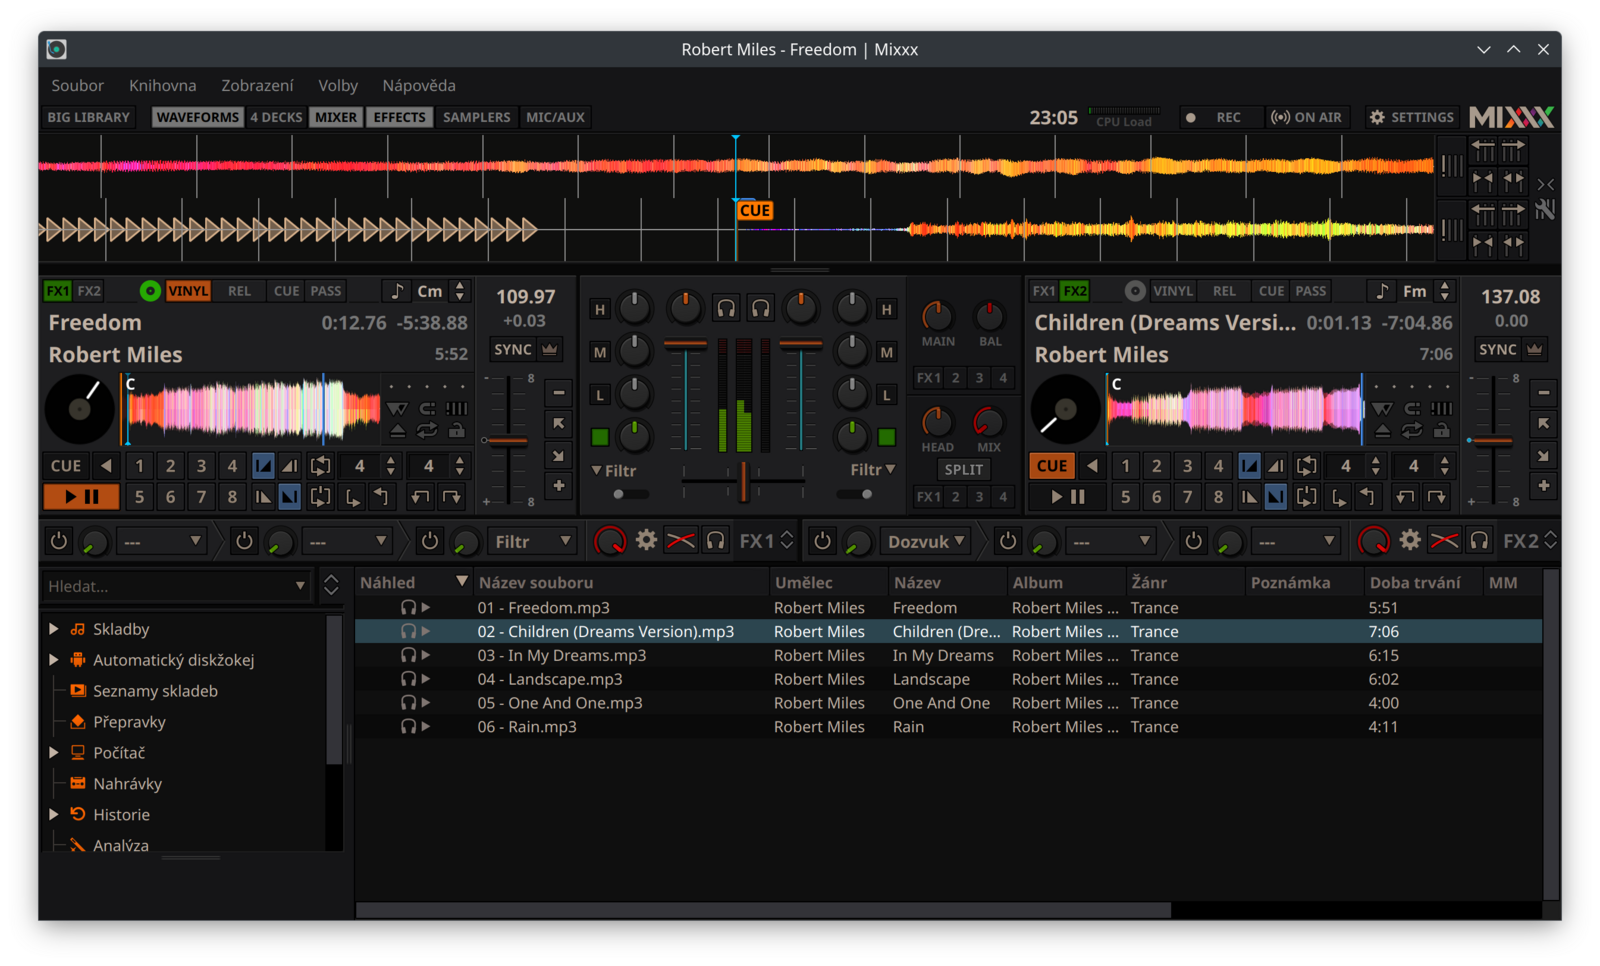The image size is (1600, 966).
Task: Set hotcue 1 on deck 1
Action: (x=139, y=466)
